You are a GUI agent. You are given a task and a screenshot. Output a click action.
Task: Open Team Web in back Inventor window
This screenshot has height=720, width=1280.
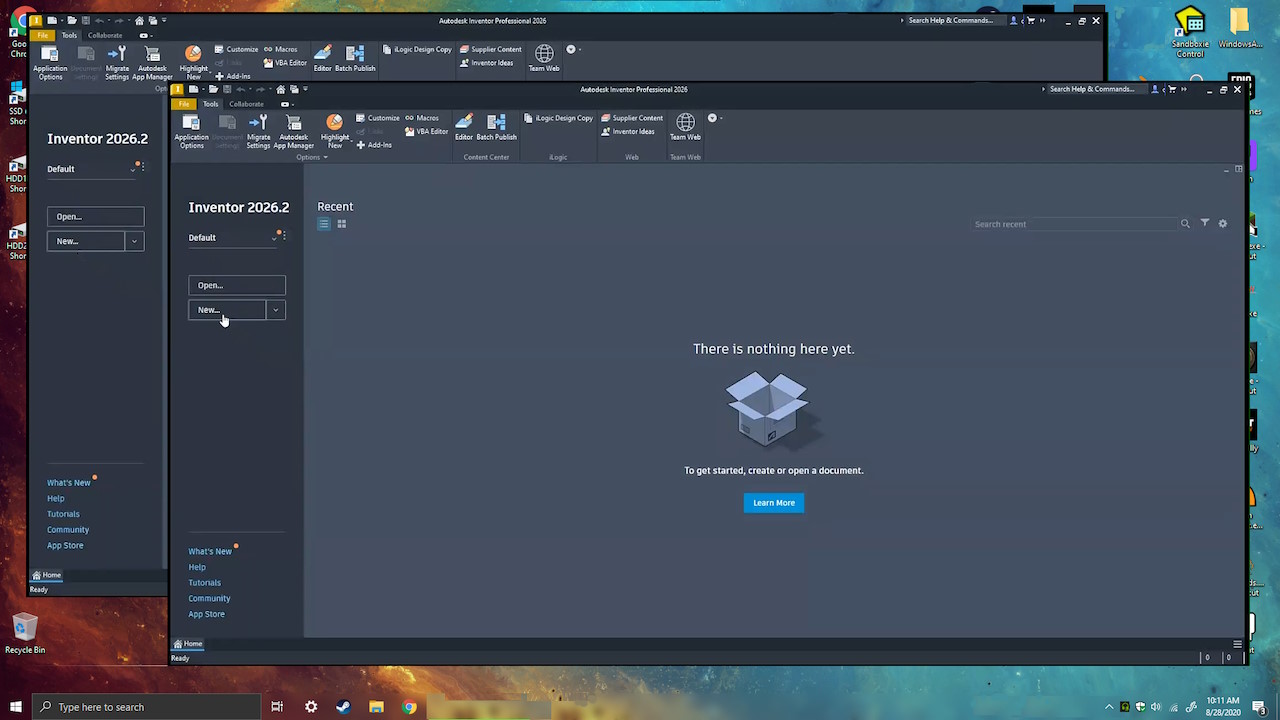point(544,59)
